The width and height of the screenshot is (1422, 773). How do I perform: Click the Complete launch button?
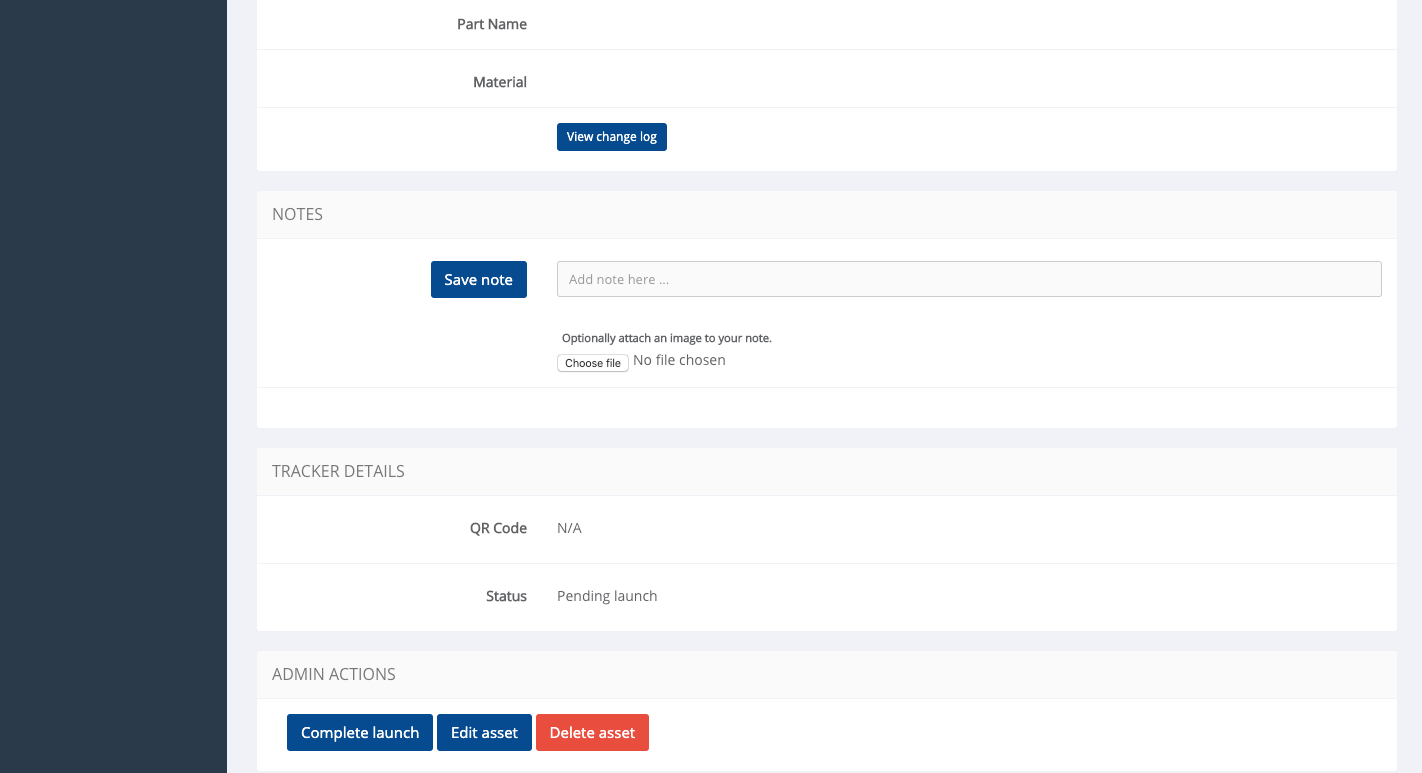[359, 733]
